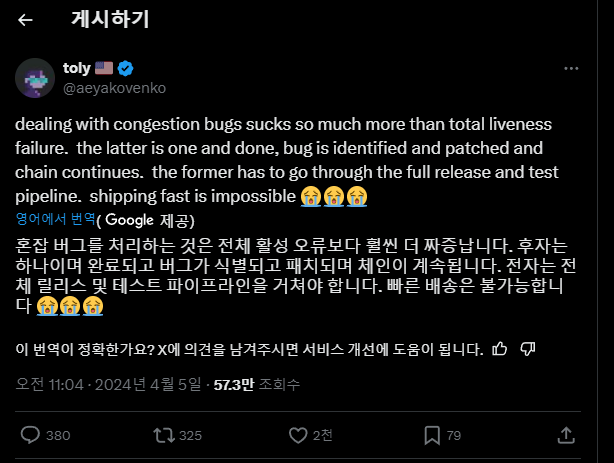This screenshot has width=614, height=463.
Task: Open the three-dot more options menu
Action: [x=571, y=69]
